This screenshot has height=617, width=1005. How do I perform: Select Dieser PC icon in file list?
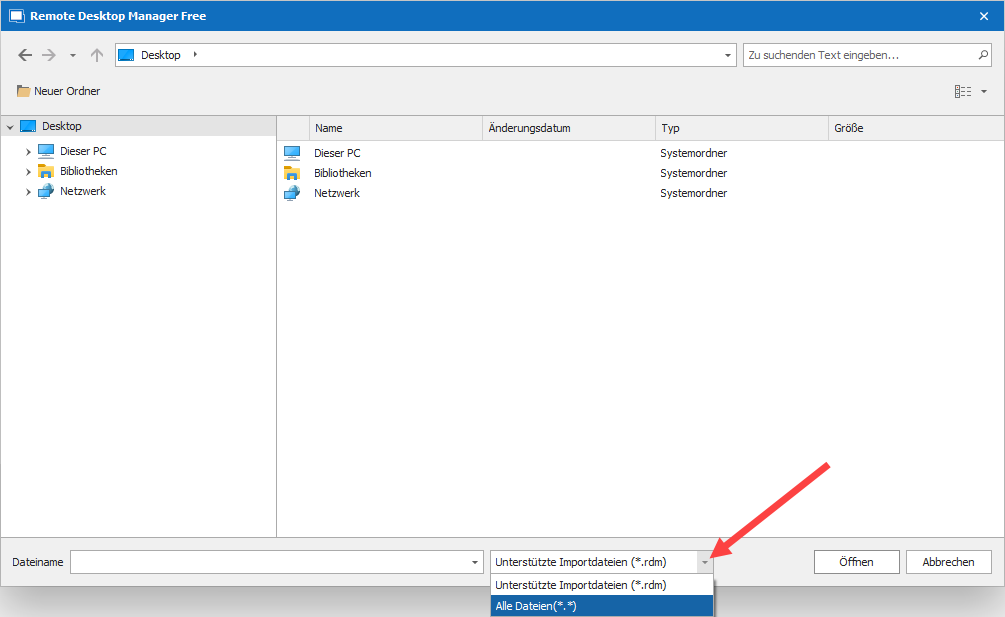click(x=292, y=153)
